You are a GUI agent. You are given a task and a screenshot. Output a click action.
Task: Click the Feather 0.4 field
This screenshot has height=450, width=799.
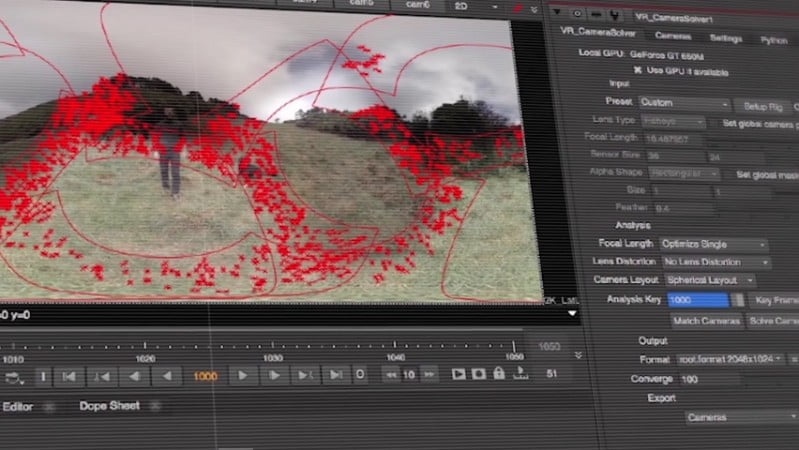pyautogui.click(x=683, y=208)
